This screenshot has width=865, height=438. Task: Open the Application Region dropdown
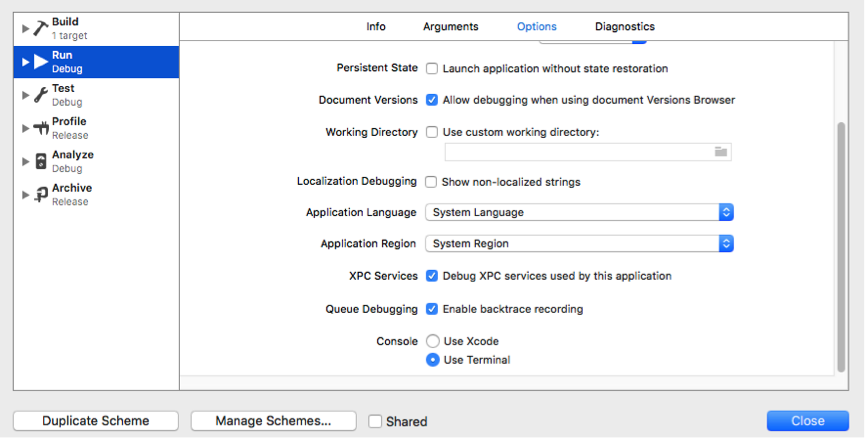579,243
